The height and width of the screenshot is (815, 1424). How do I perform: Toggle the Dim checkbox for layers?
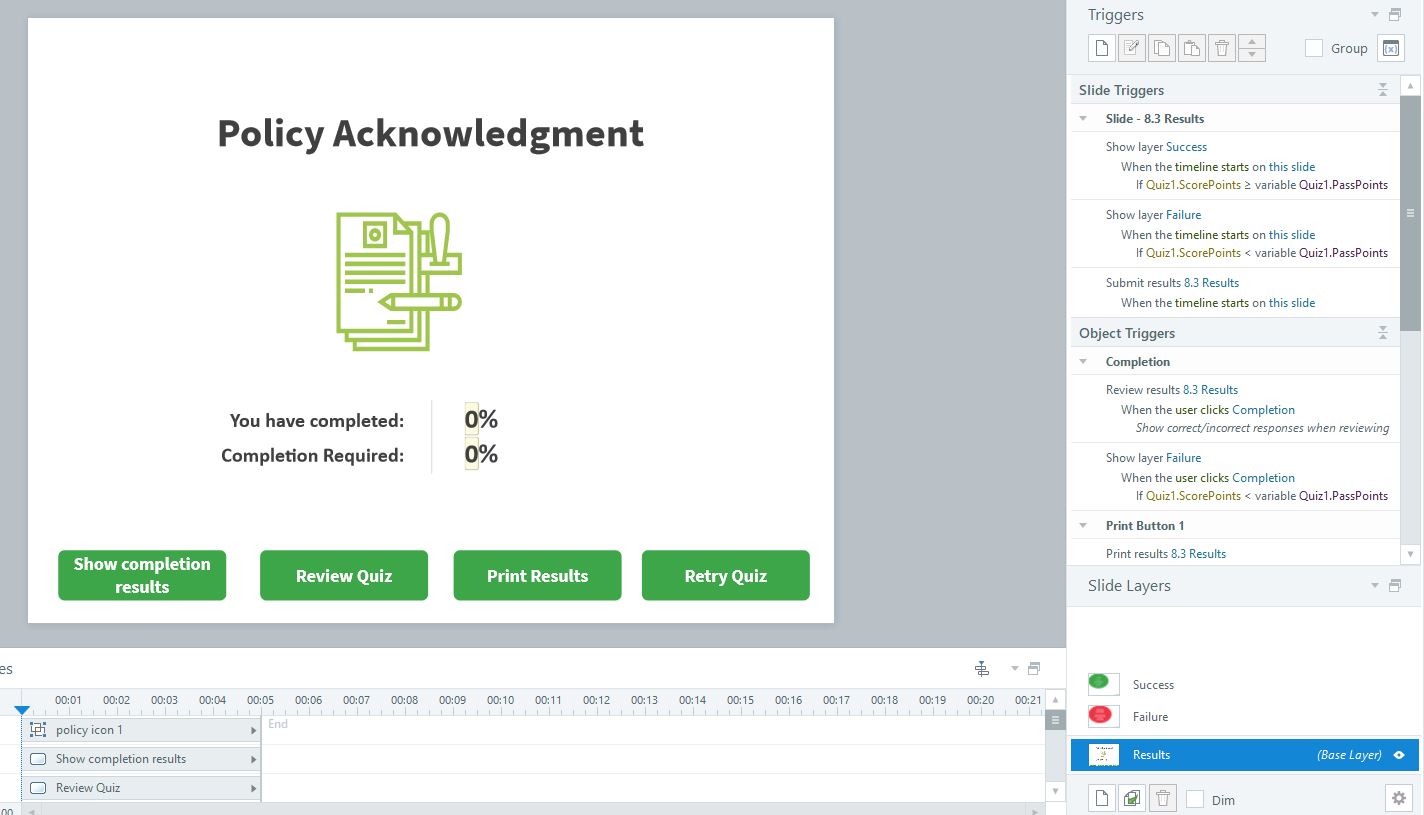click(x=1194, y=799)
